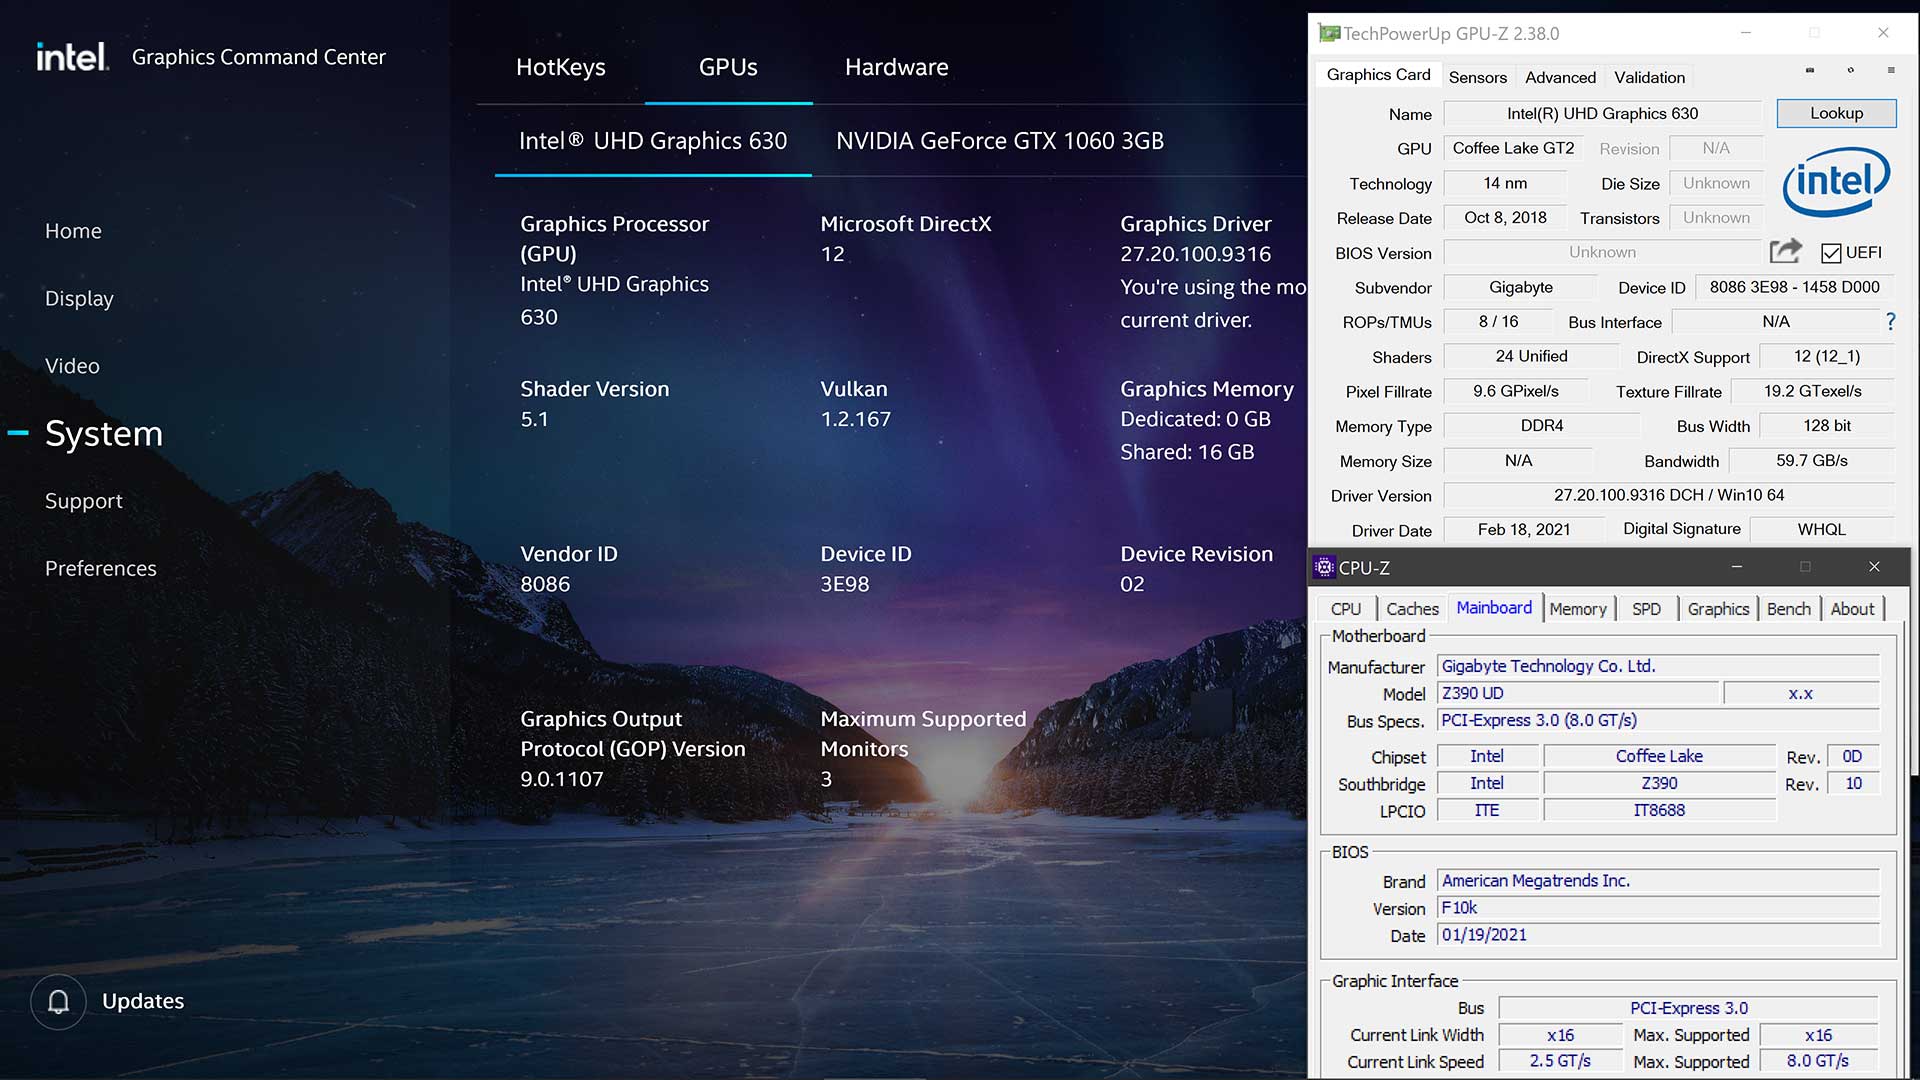Click the Gigabyte Technology Co. Ltd. manufacturer field
The image size is (1920, 1080).
[1658, 666]
